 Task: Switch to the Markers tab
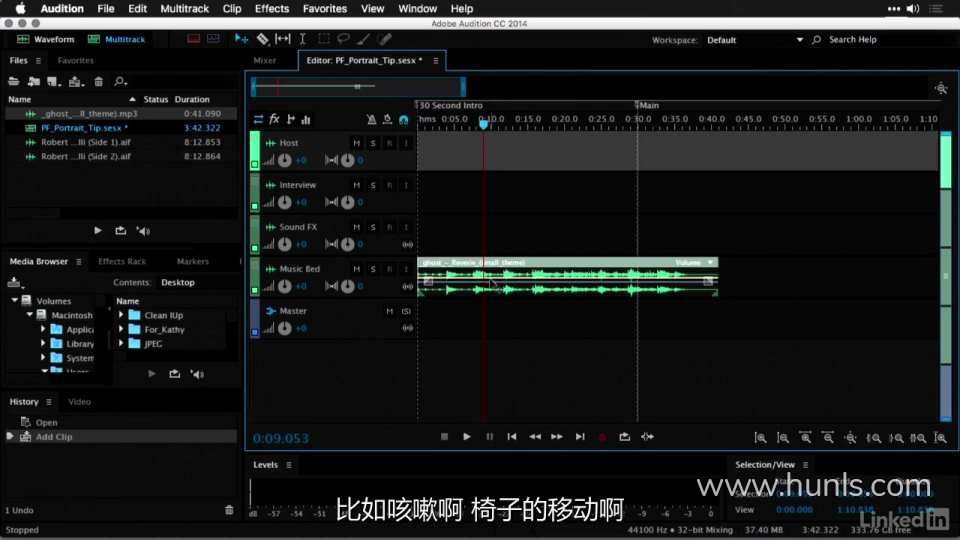[192, 261]
